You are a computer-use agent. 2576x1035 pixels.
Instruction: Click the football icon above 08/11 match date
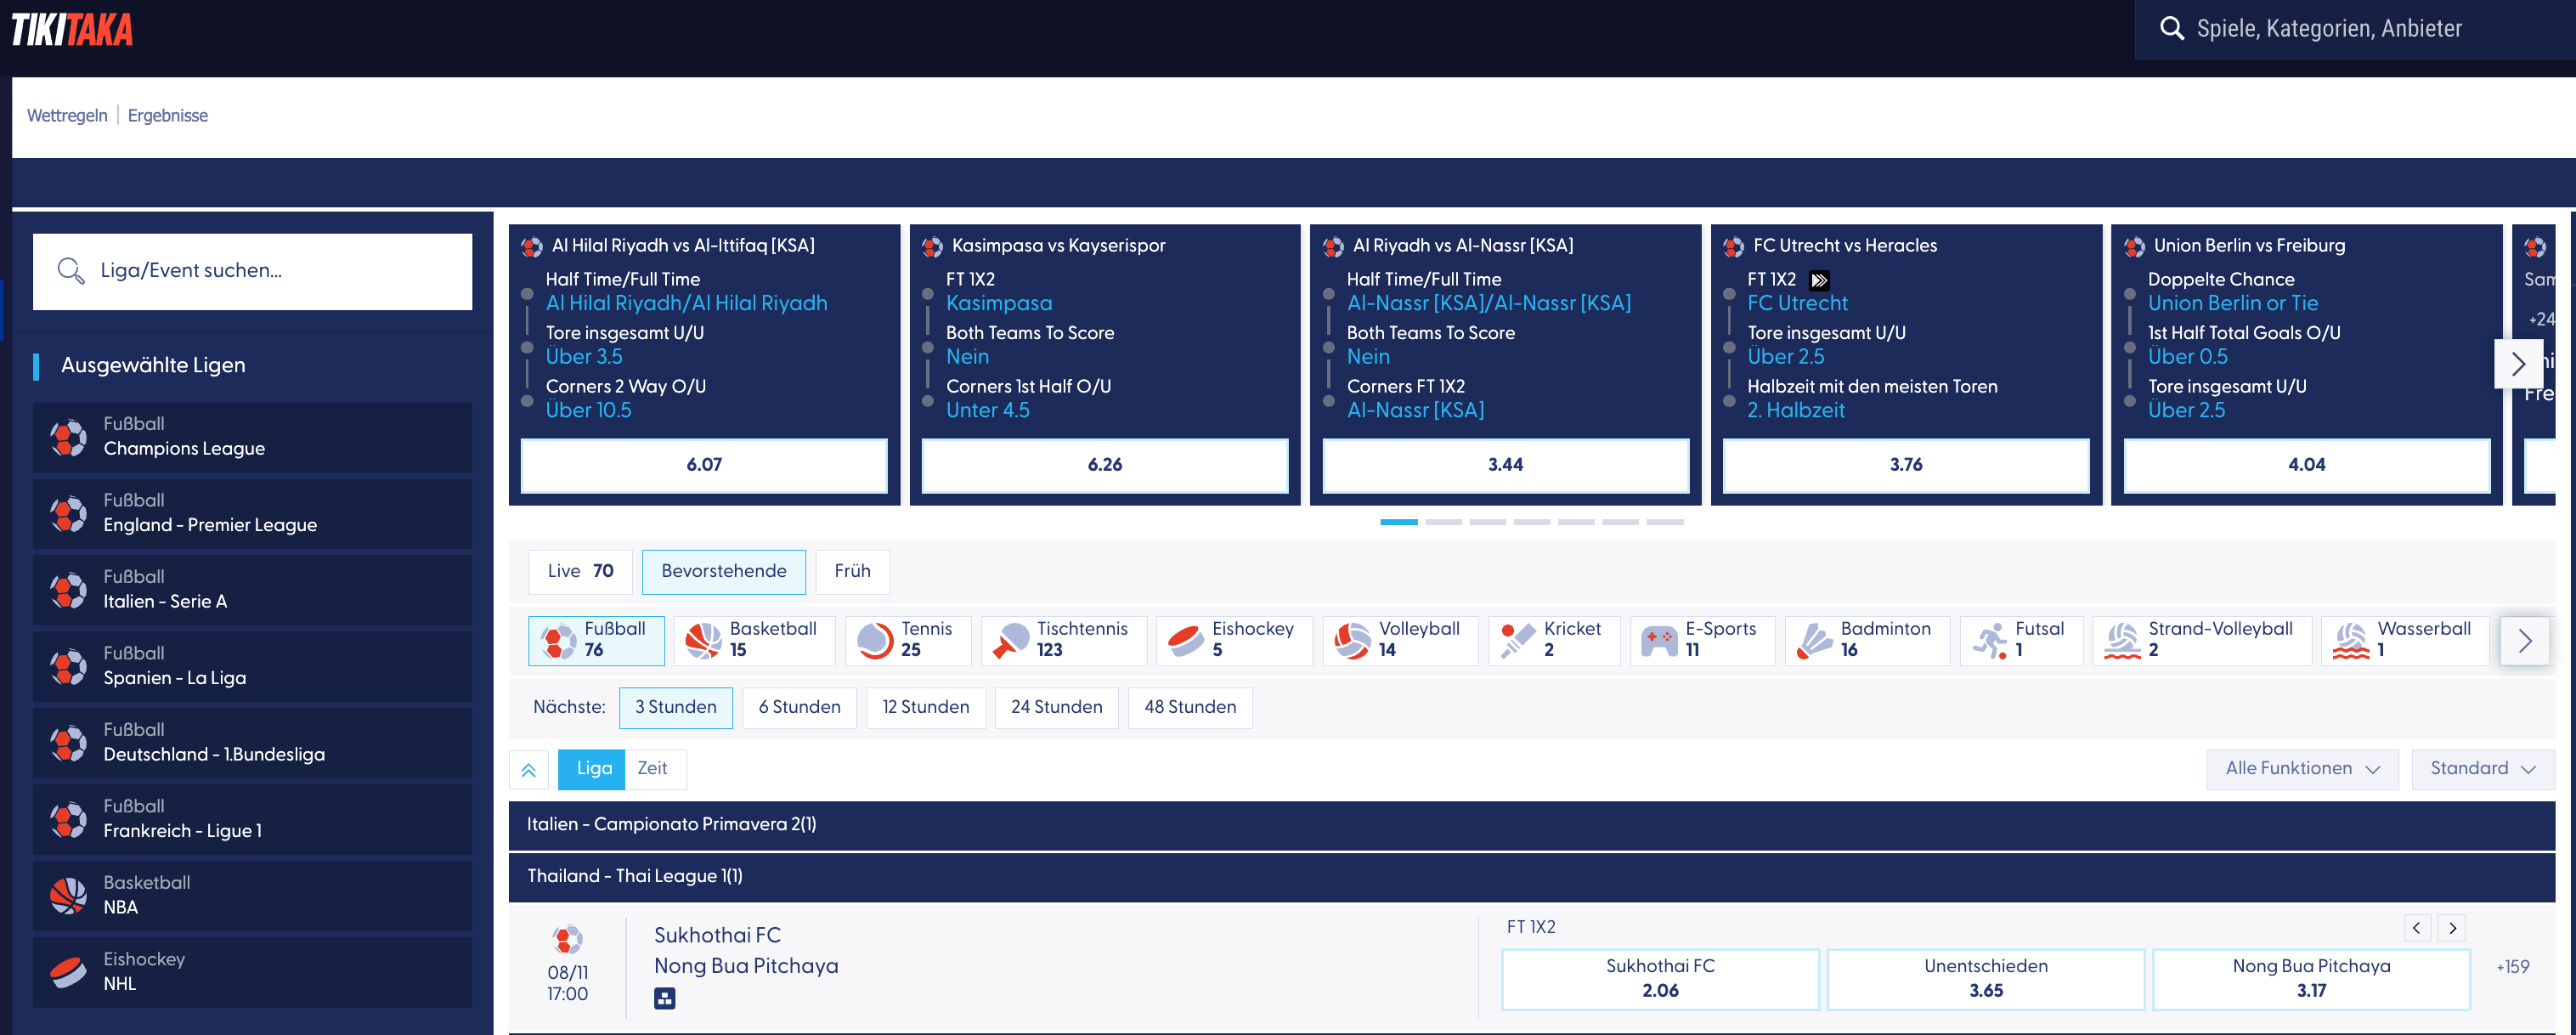(x=567, y=939)
